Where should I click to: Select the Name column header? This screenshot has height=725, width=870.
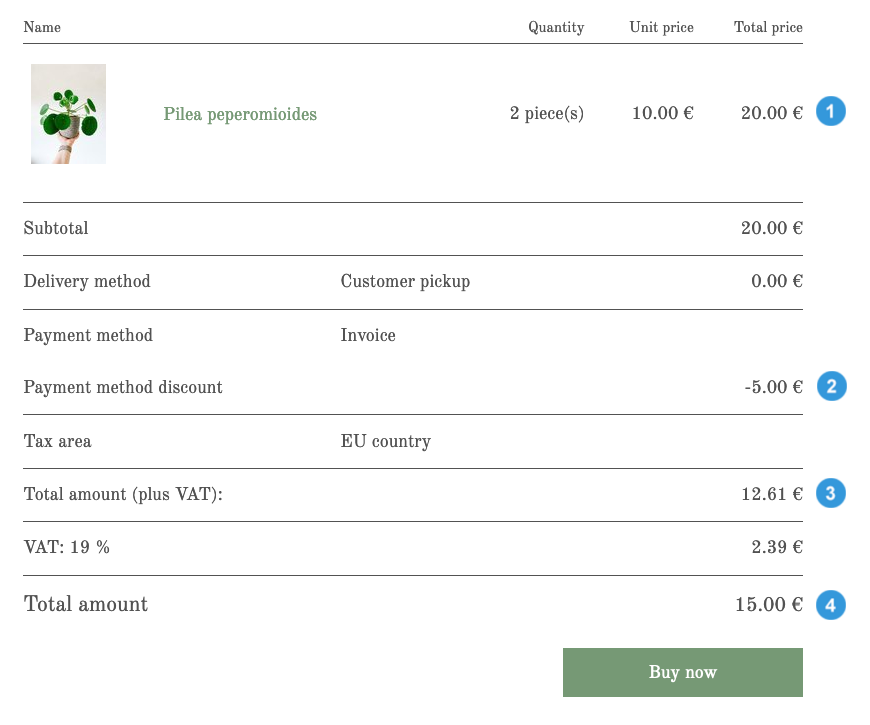42,27
